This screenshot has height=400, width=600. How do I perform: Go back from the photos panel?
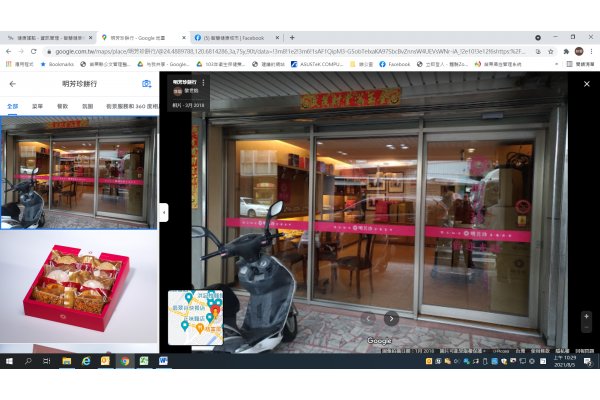click(13, 84)
